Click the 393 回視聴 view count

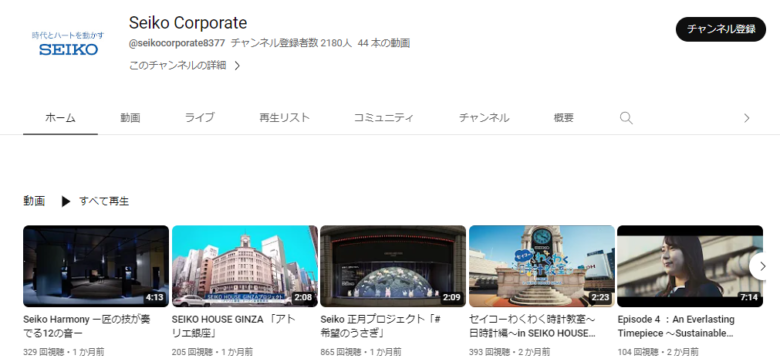(x=491, y=352)
